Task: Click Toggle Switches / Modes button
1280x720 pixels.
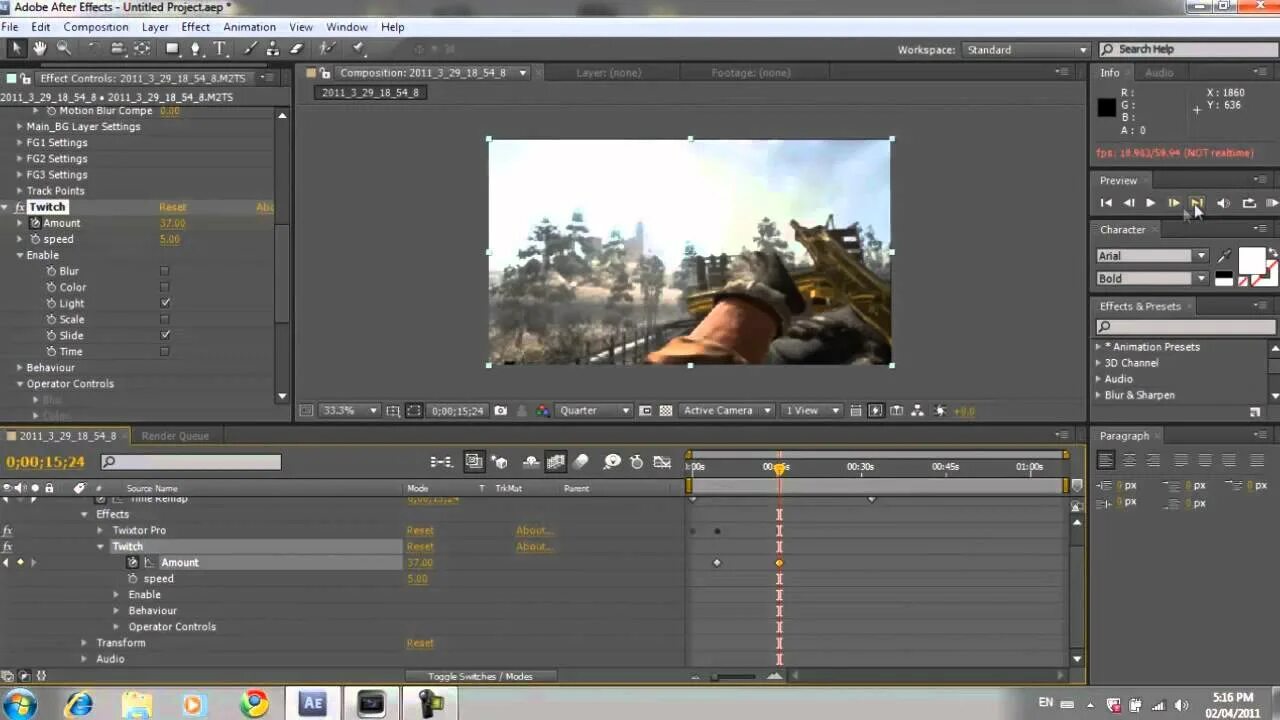Action: [480, 676]
